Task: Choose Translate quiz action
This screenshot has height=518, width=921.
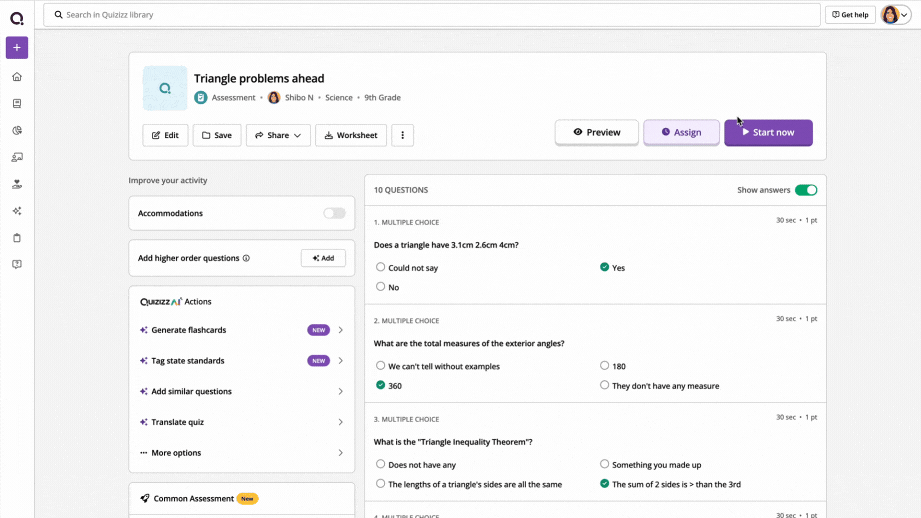Action: pos(241,422)
